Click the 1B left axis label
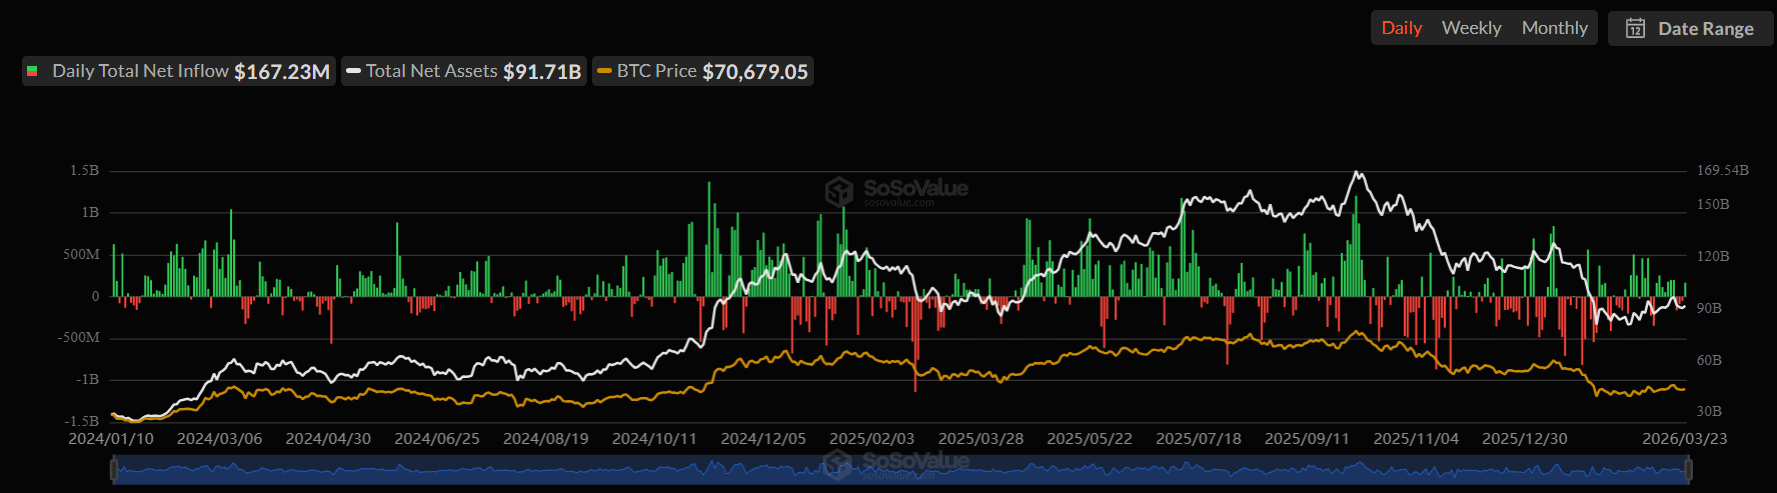1777x493 pixels. 90,213
